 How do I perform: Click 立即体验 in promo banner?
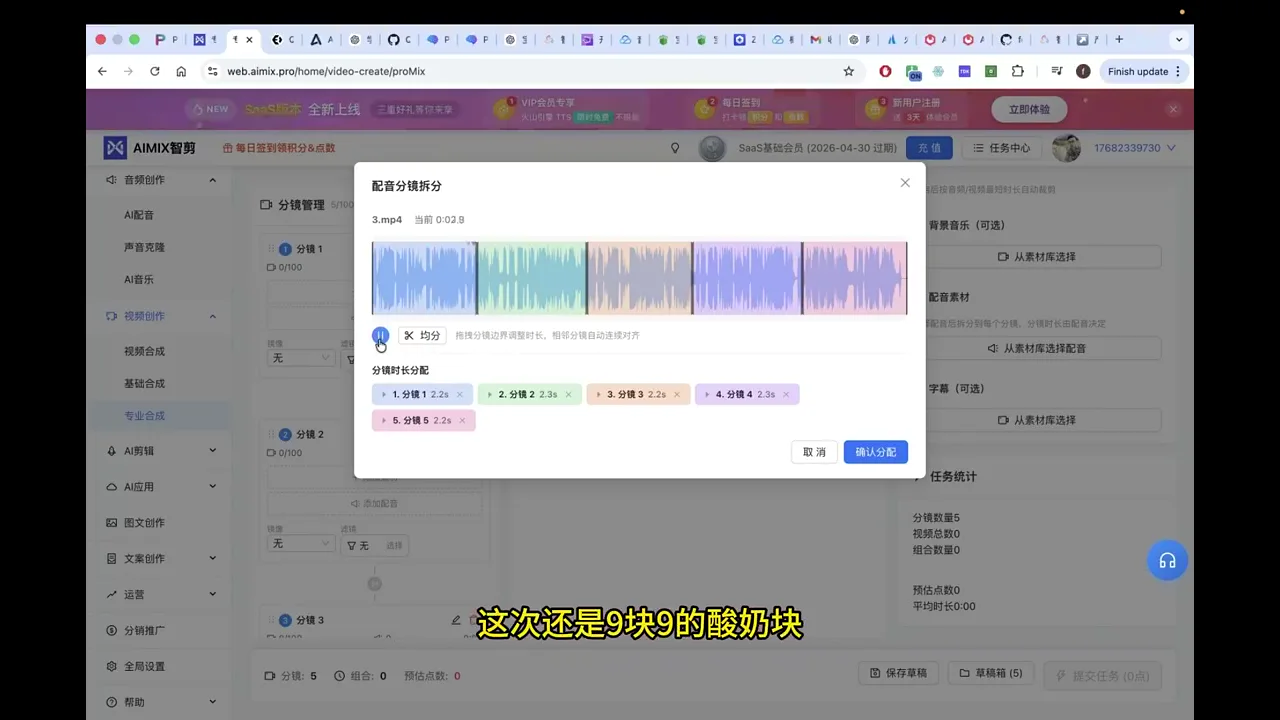point(1029,110)
